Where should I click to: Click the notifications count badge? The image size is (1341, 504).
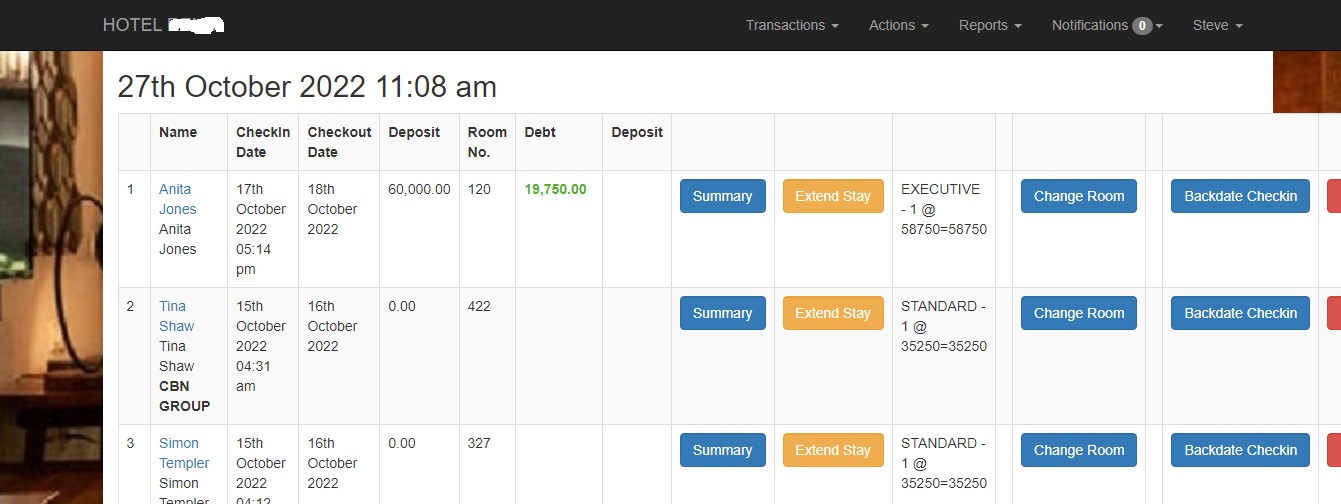point(1142,26)
